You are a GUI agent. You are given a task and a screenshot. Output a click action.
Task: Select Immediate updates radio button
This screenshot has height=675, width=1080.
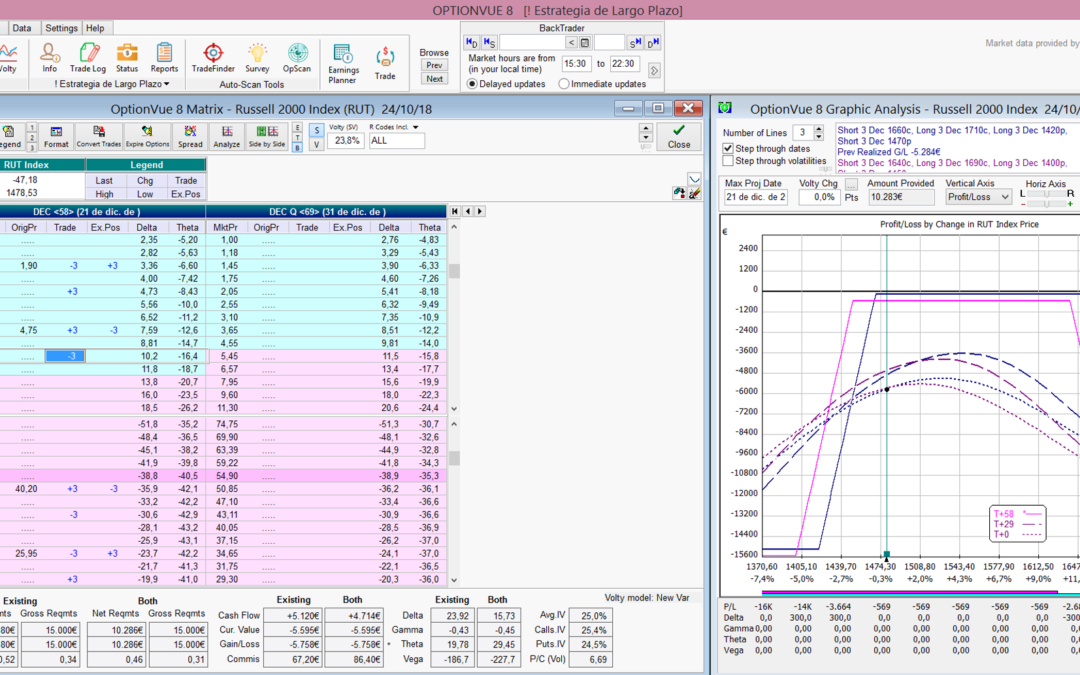(564, 84)
